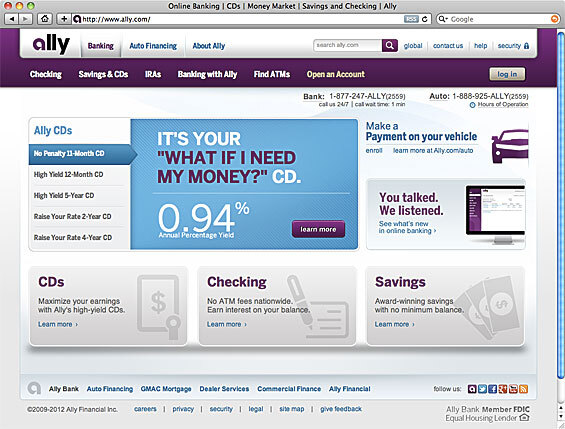
Task: Click the orange snapback icon in the Google field
Action: point(555,19)
